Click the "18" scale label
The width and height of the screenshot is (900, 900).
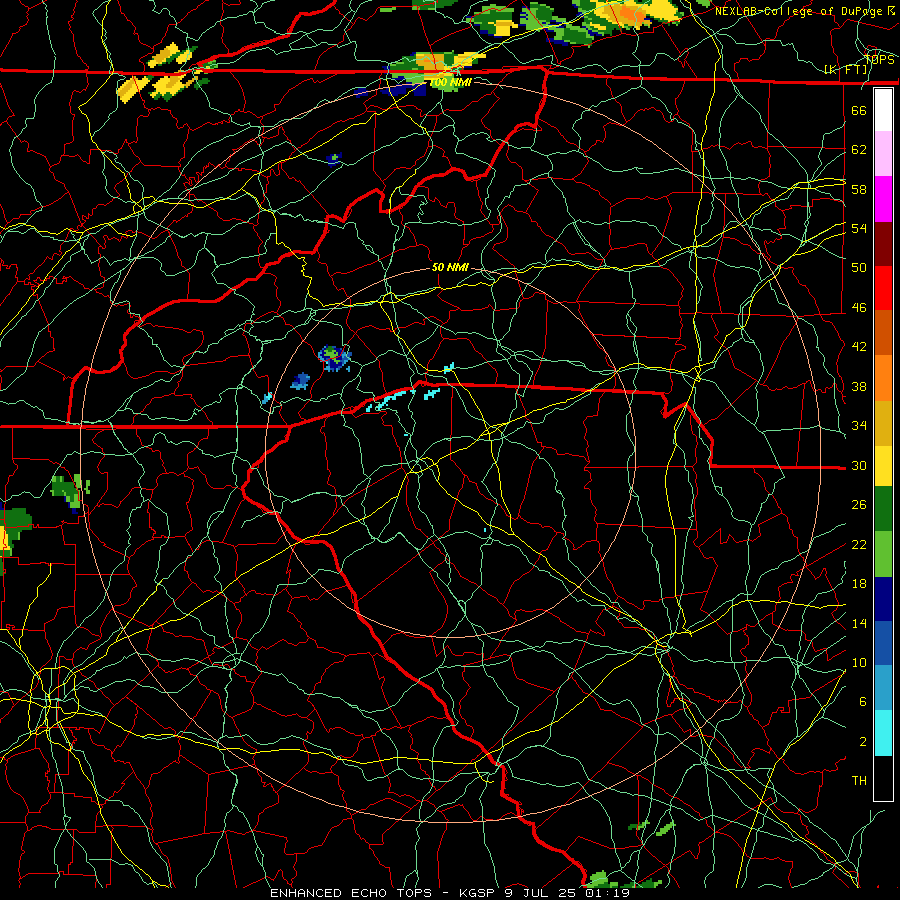pos(859,584)
